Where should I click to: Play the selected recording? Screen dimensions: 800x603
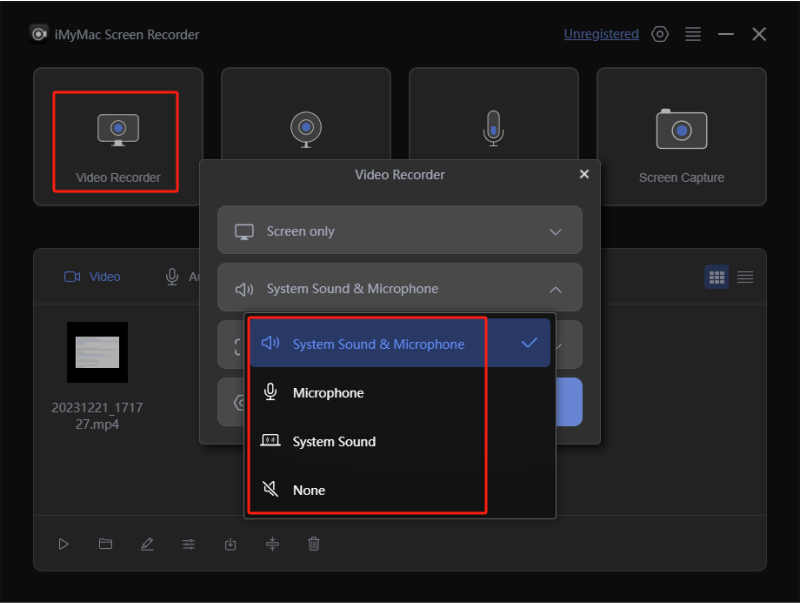click(x=63, y=544)
